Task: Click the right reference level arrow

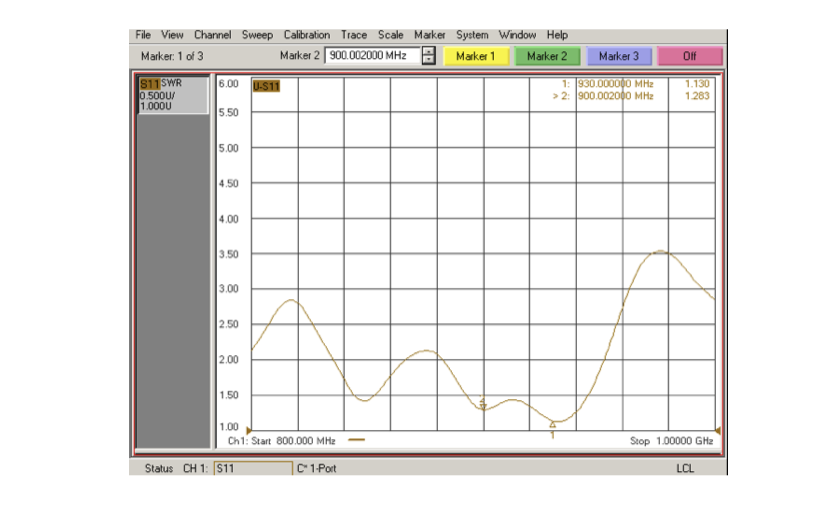Action: point(717,430)
